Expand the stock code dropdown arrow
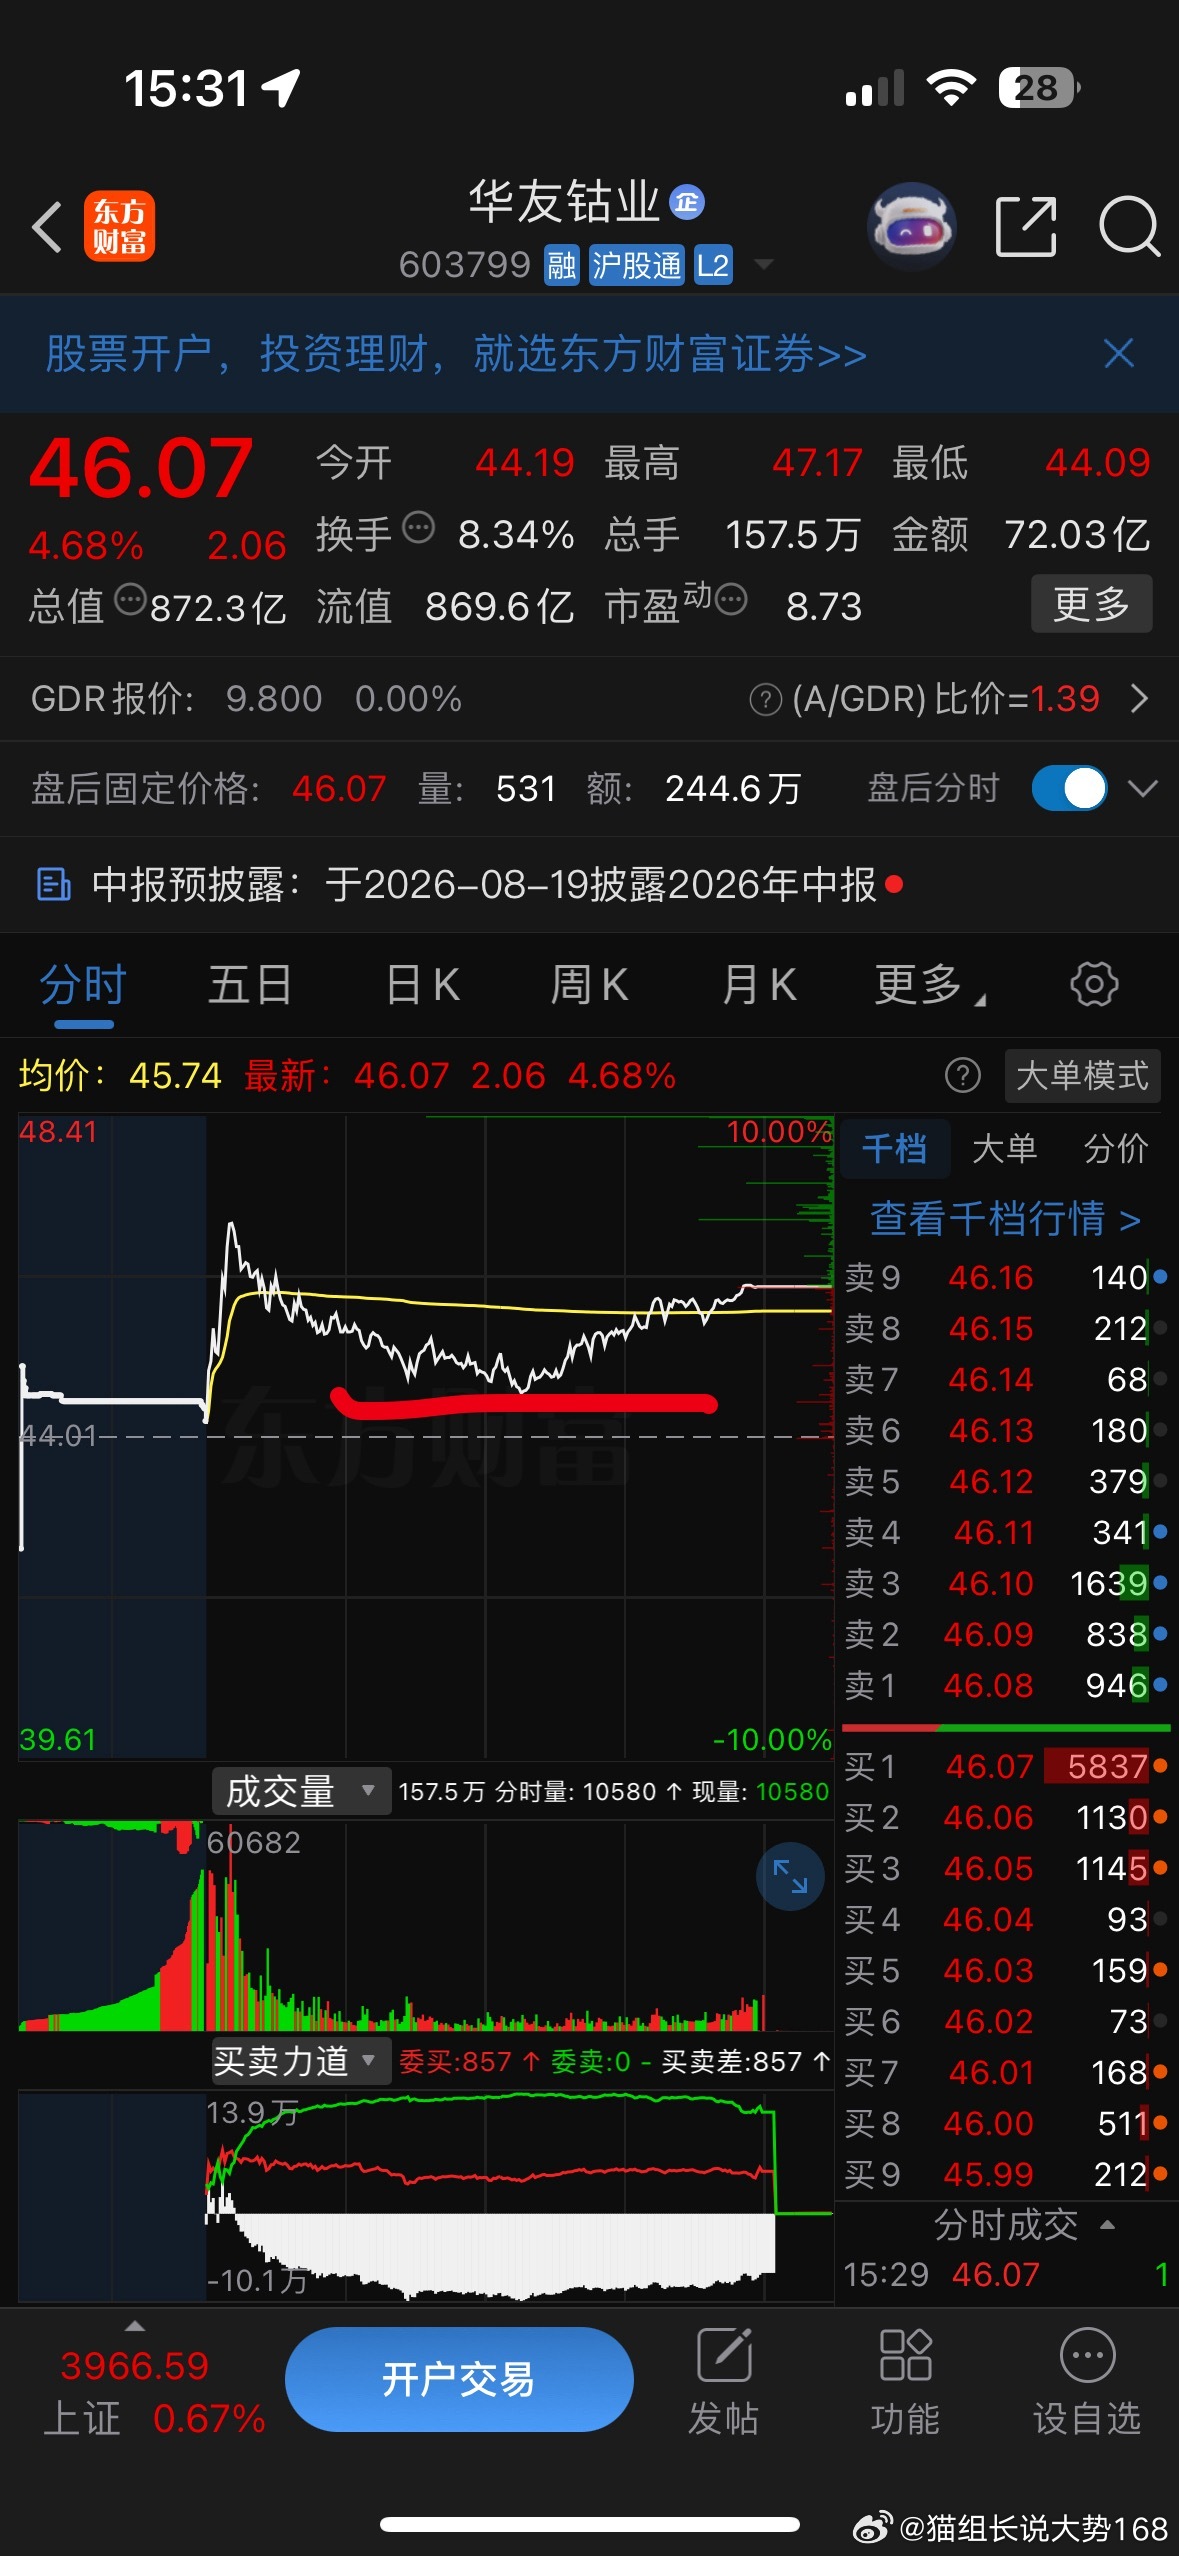Viewport: 1179px width, 2556px height. (x=763, y=265)
